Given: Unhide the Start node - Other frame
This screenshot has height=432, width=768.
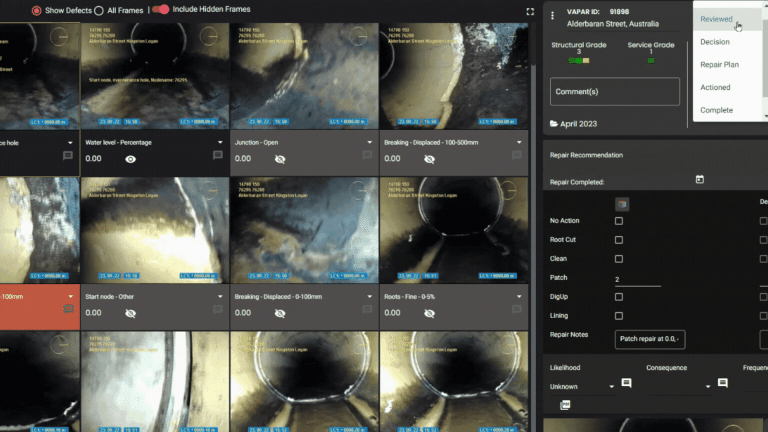Looking at the screenshot, I should click(x=130, y=313).
